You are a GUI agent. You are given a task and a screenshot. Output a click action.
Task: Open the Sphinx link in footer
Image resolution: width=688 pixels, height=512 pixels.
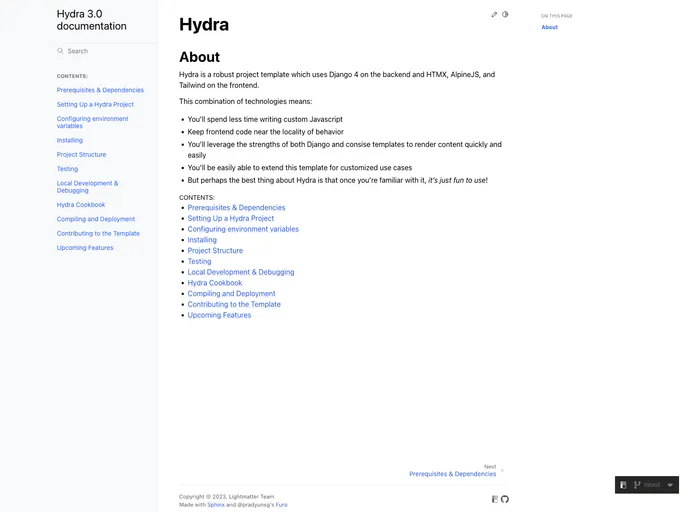[216, 505]
